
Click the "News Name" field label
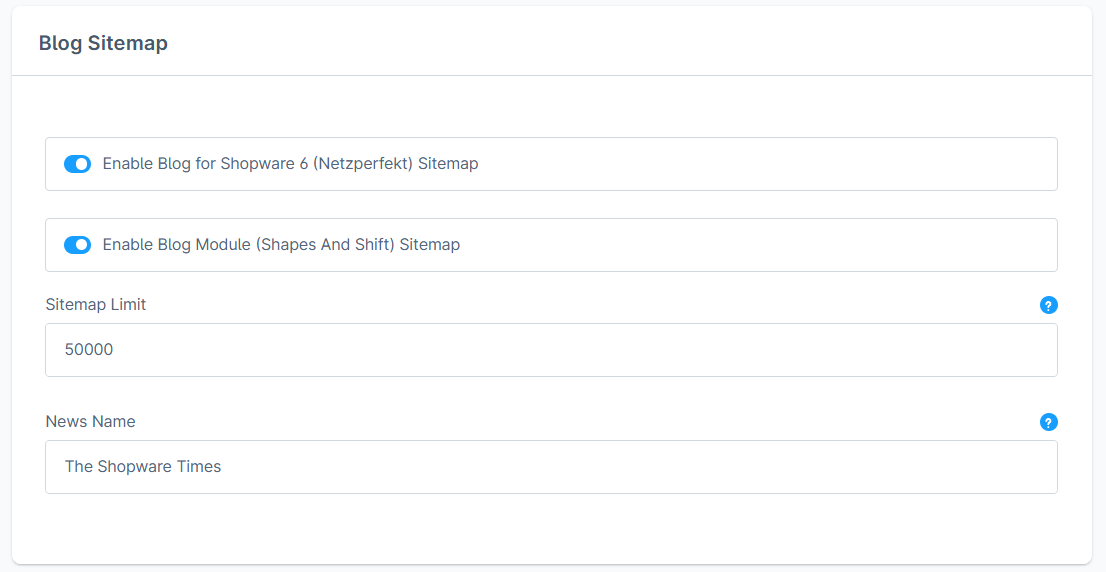point(90,422)
